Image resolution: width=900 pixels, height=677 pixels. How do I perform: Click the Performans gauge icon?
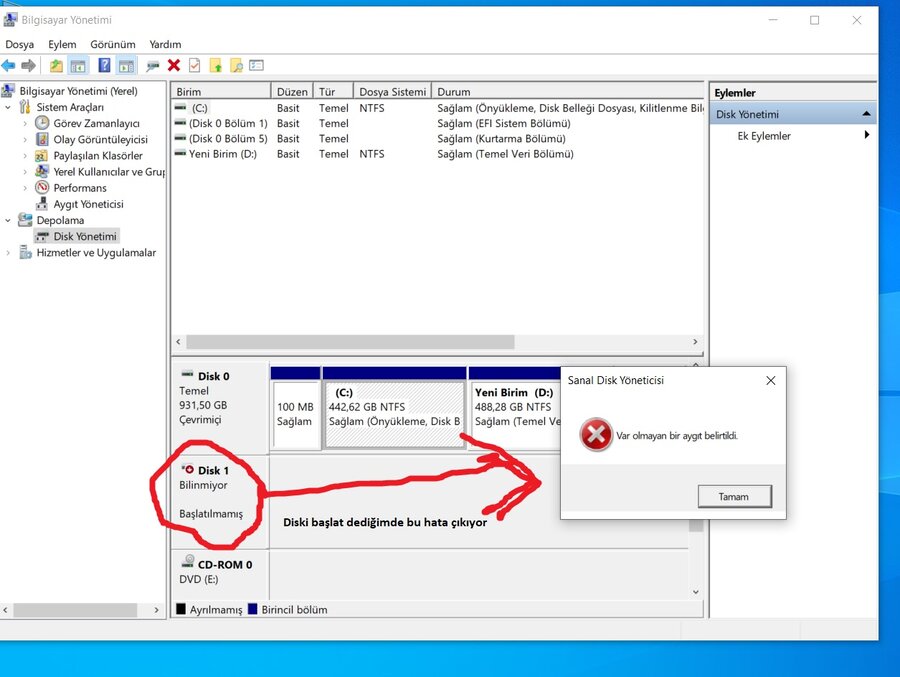42,187
